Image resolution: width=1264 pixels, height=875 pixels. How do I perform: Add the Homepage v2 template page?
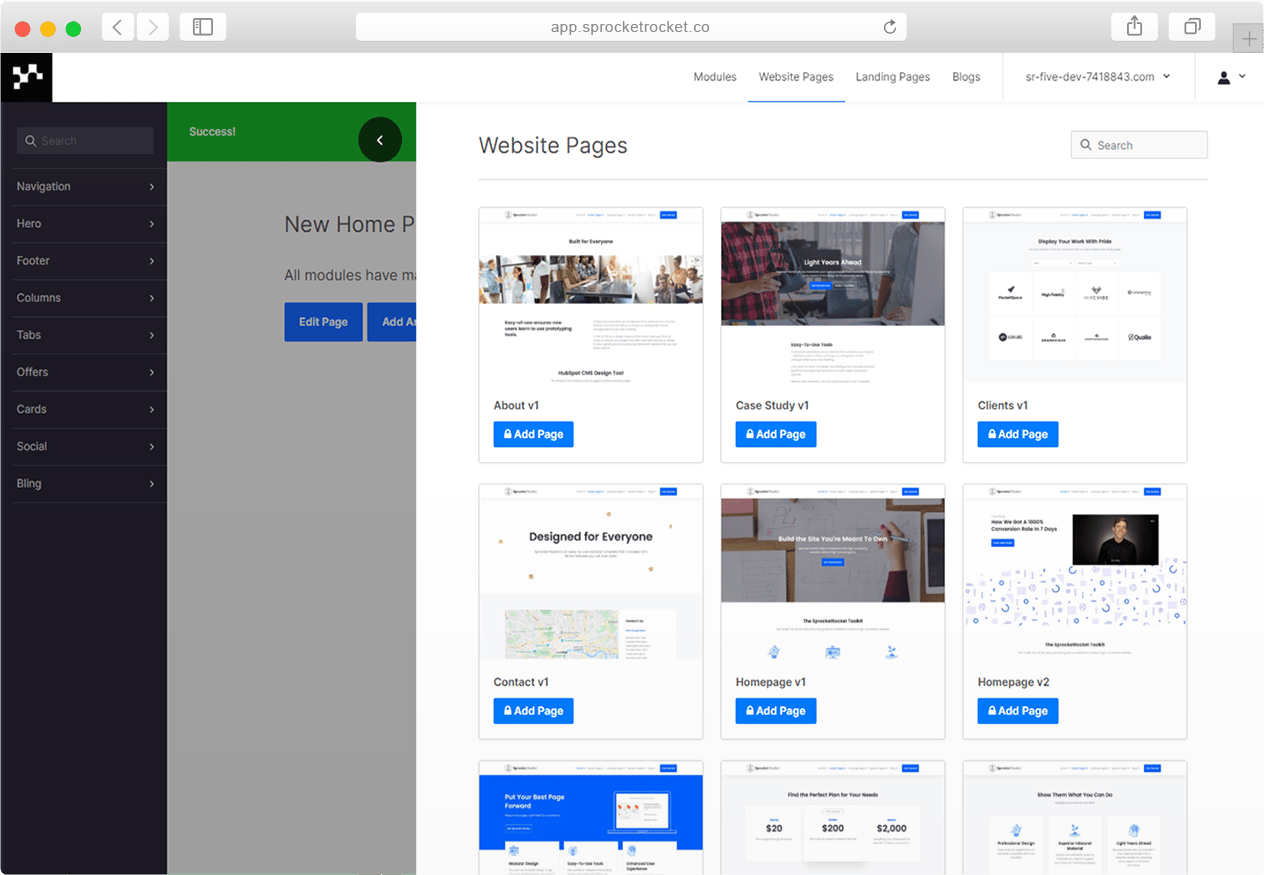click(1017, 710)
